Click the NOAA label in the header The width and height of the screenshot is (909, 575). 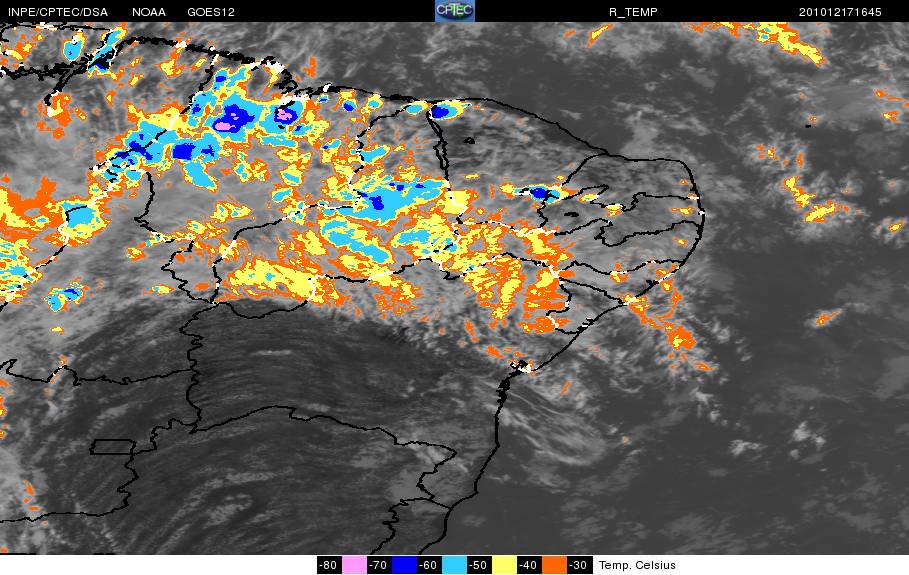[148, 12]
